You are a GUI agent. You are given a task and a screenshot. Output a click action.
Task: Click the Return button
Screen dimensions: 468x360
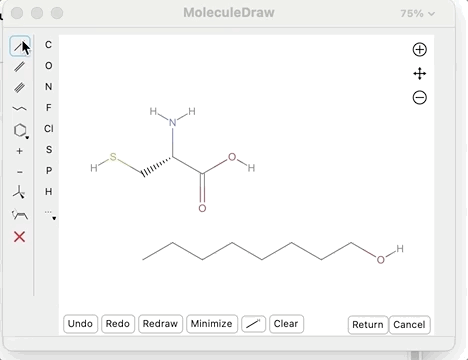click(368, 325)
